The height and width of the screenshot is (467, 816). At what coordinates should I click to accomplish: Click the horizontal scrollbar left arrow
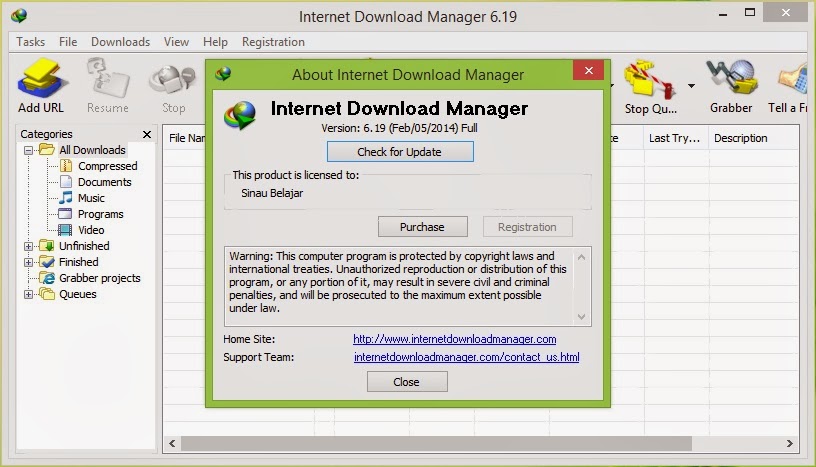click(172, 444)
